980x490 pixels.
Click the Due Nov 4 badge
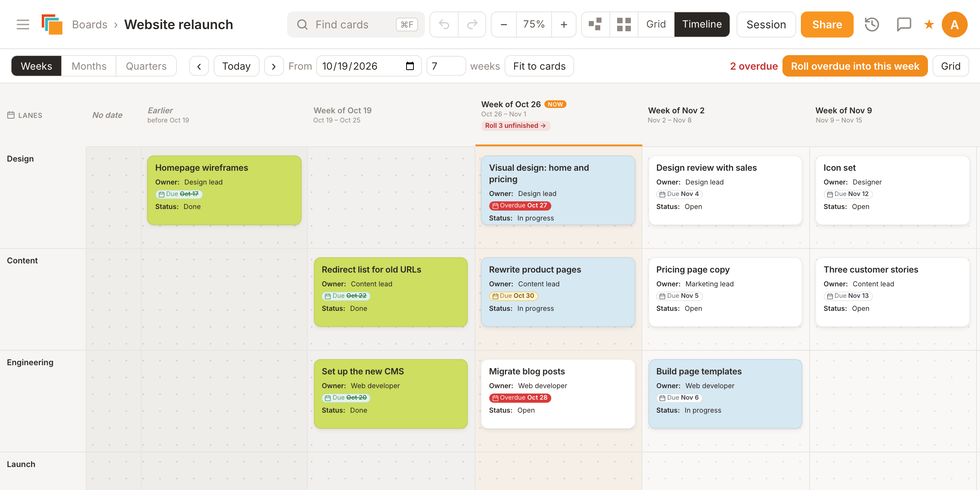pos(679,194)
